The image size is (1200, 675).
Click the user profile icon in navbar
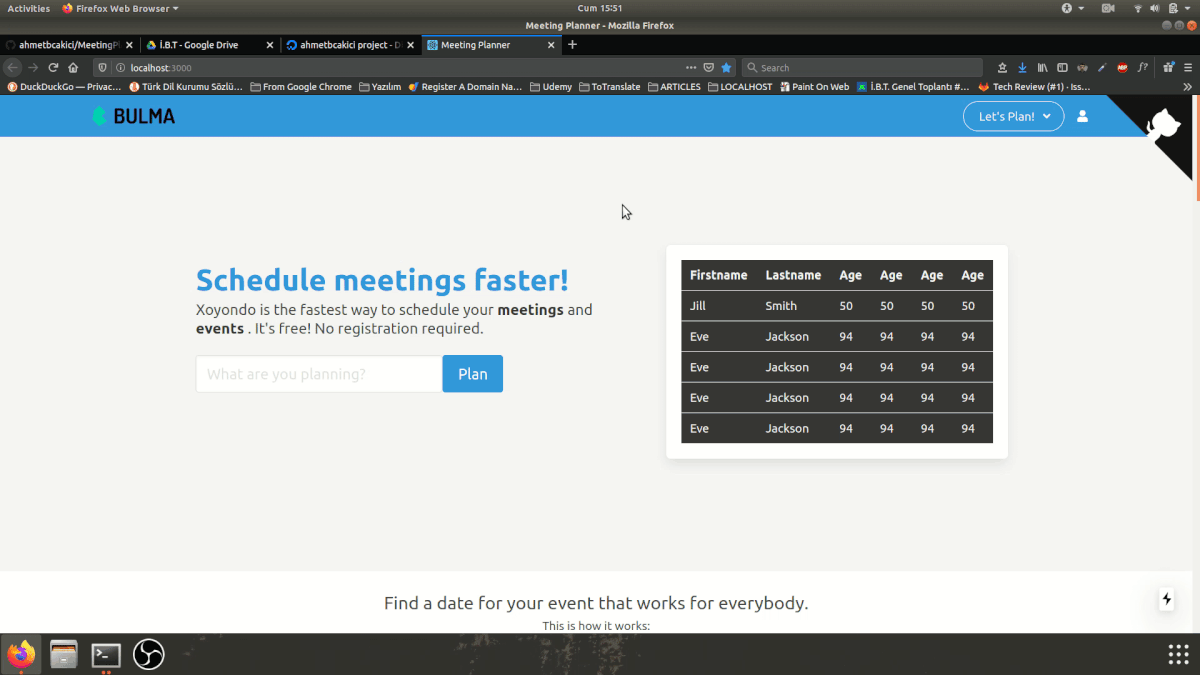pyautogui.click(x=1082, y=116)
